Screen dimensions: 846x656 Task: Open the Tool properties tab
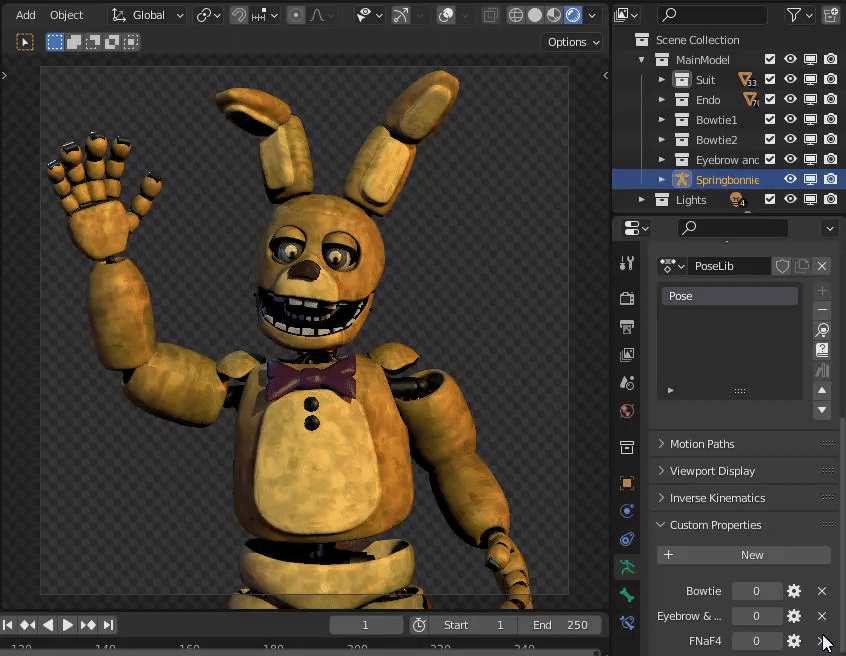pos(627,264)
